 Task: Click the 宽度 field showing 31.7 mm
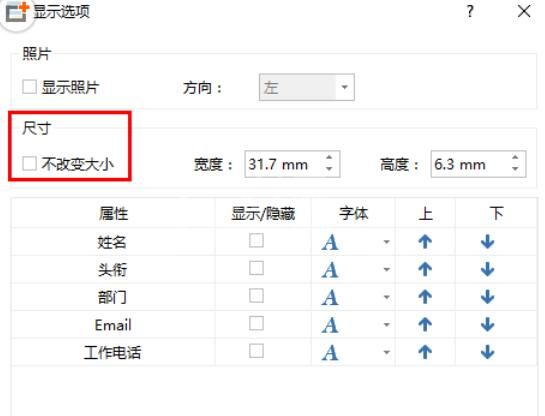coord(292,164)
